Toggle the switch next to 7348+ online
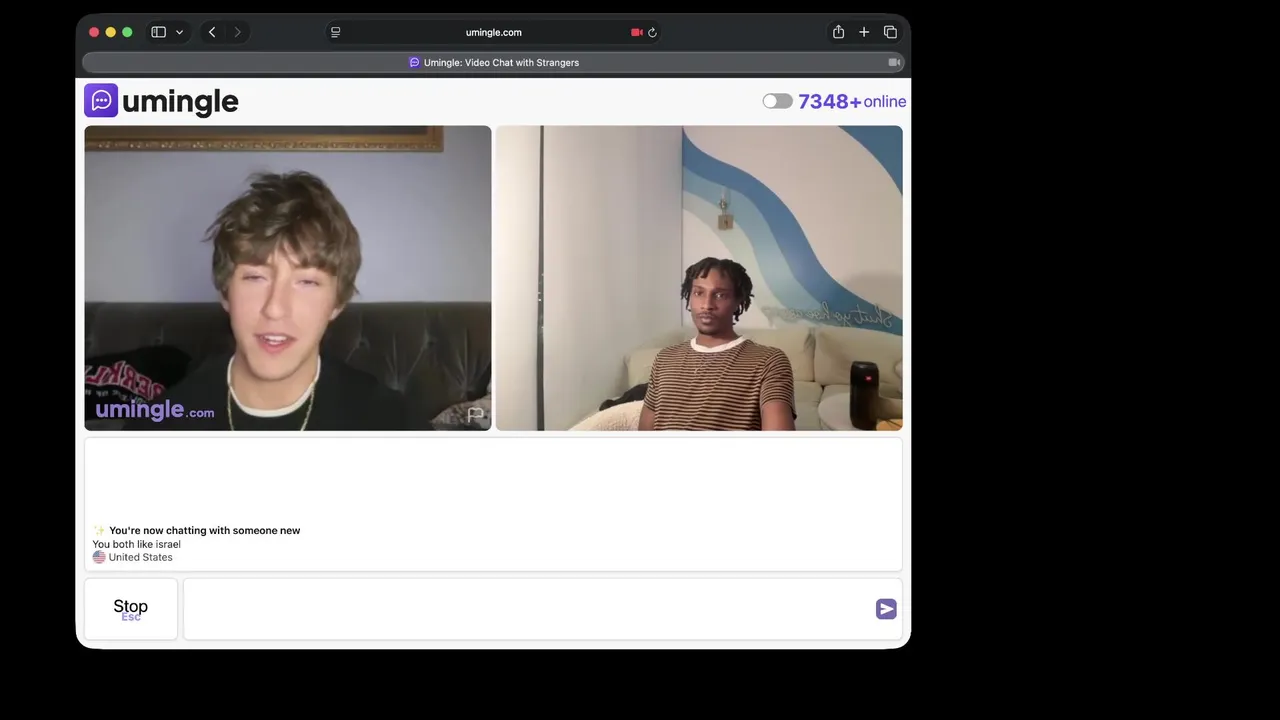This screenshot has width=1280, height=720. click(777, 101)
